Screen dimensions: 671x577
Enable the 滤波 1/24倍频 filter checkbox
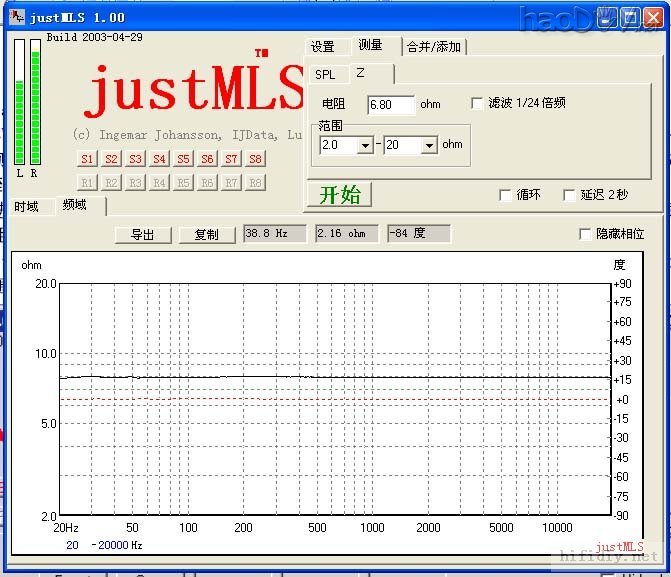(477, 103)
